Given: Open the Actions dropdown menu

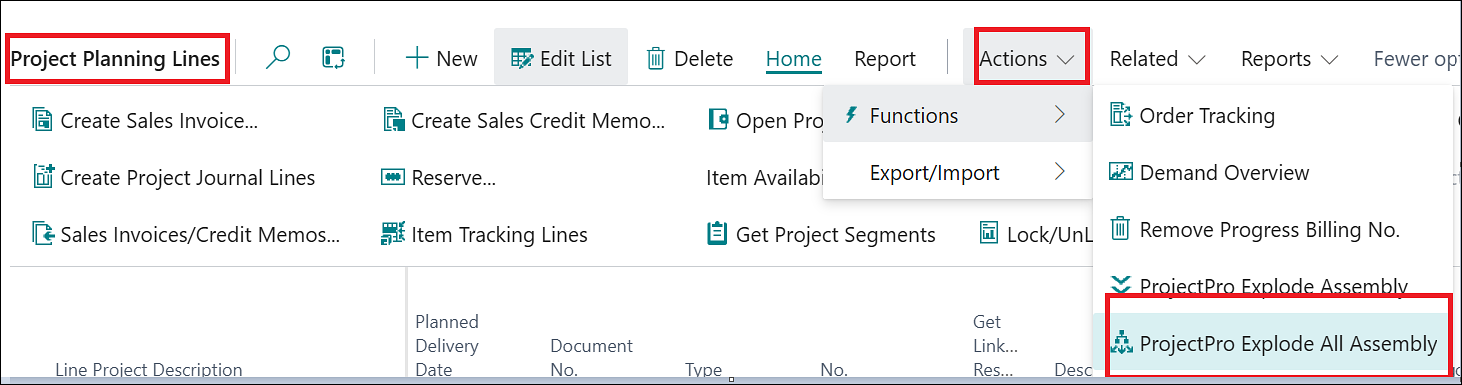Looking at the screenshot, I should (1027, 59).
